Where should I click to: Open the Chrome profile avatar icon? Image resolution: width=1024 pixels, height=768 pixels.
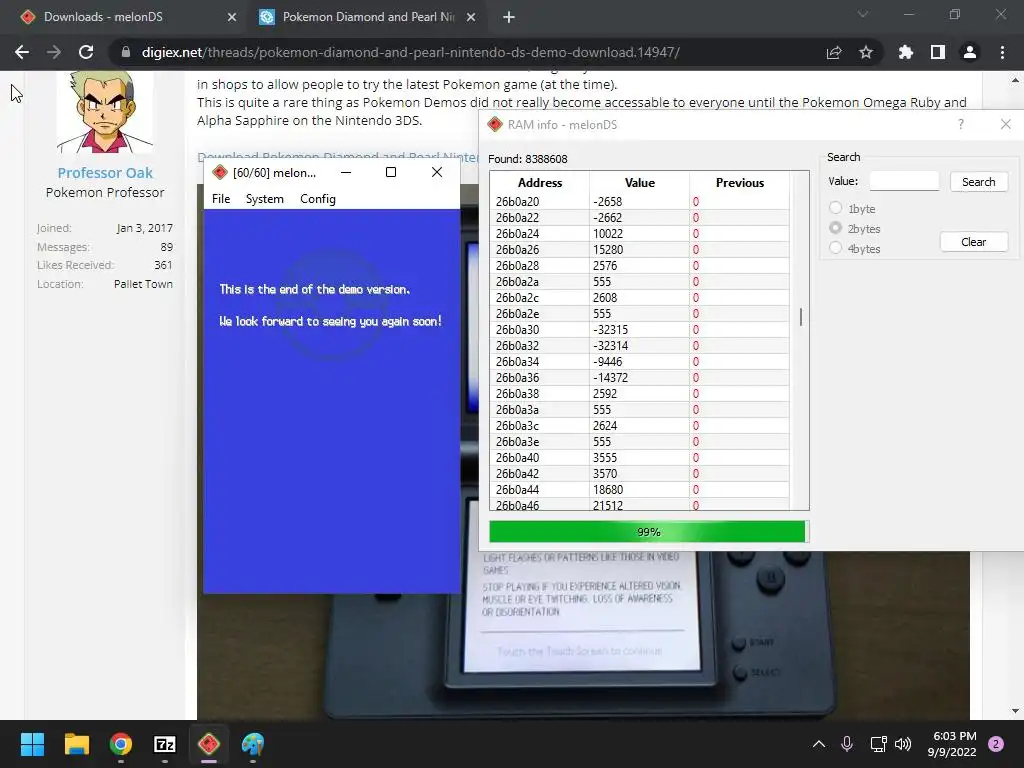(x=970, y=52)
